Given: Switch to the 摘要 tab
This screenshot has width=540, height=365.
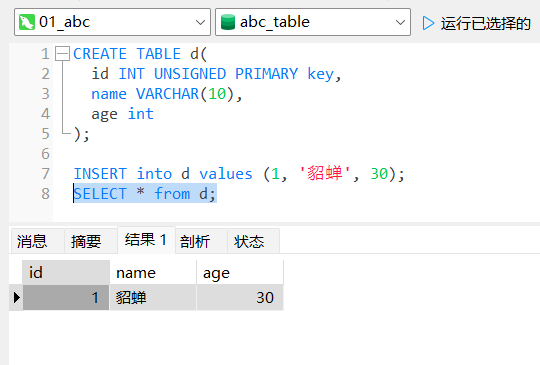Looking at the screenshot, I should pos(91,241).
